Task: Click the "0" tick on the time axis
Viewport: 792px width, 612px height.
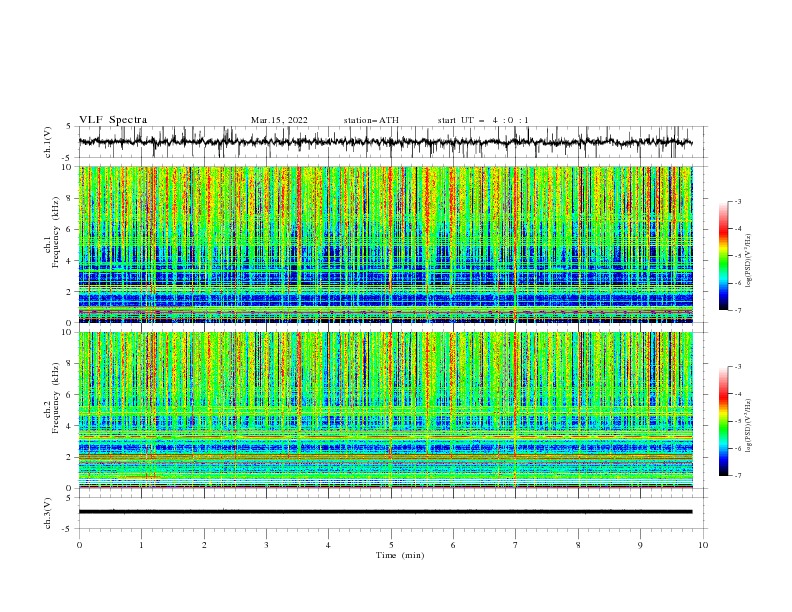Action: (79, 545)
